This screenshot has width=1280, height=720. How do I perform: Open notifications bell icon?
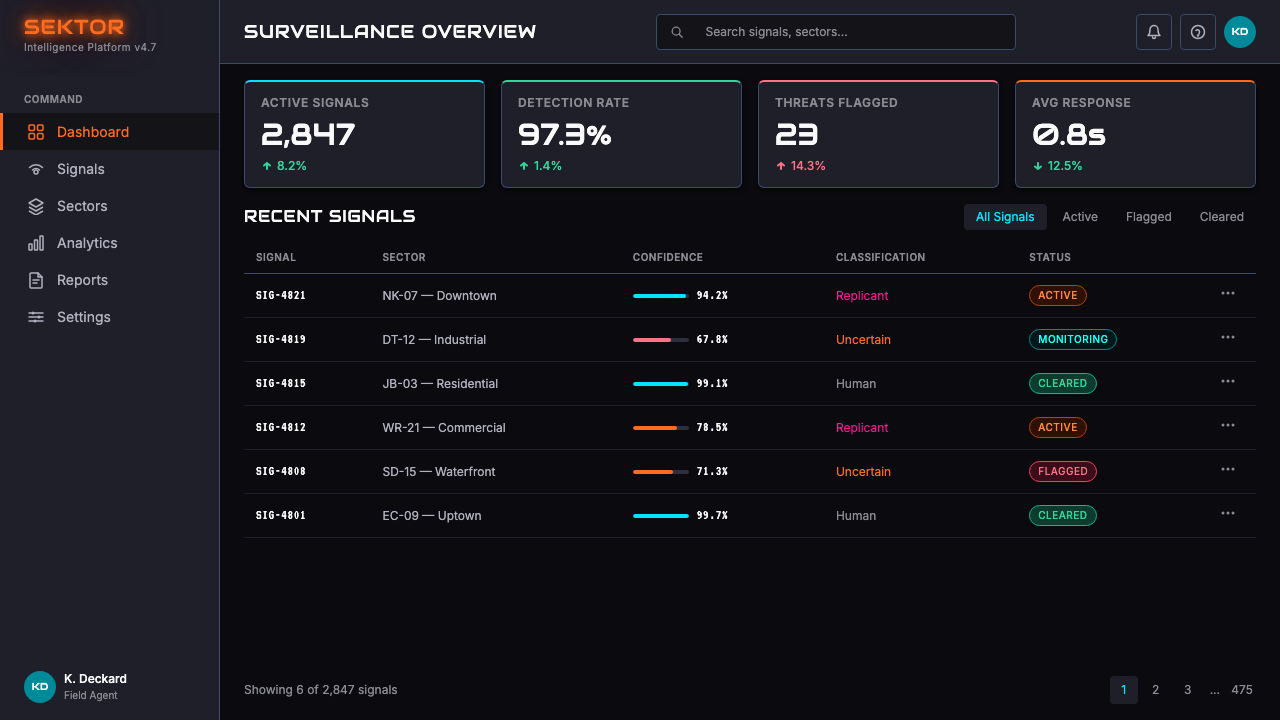point(1154,32)
